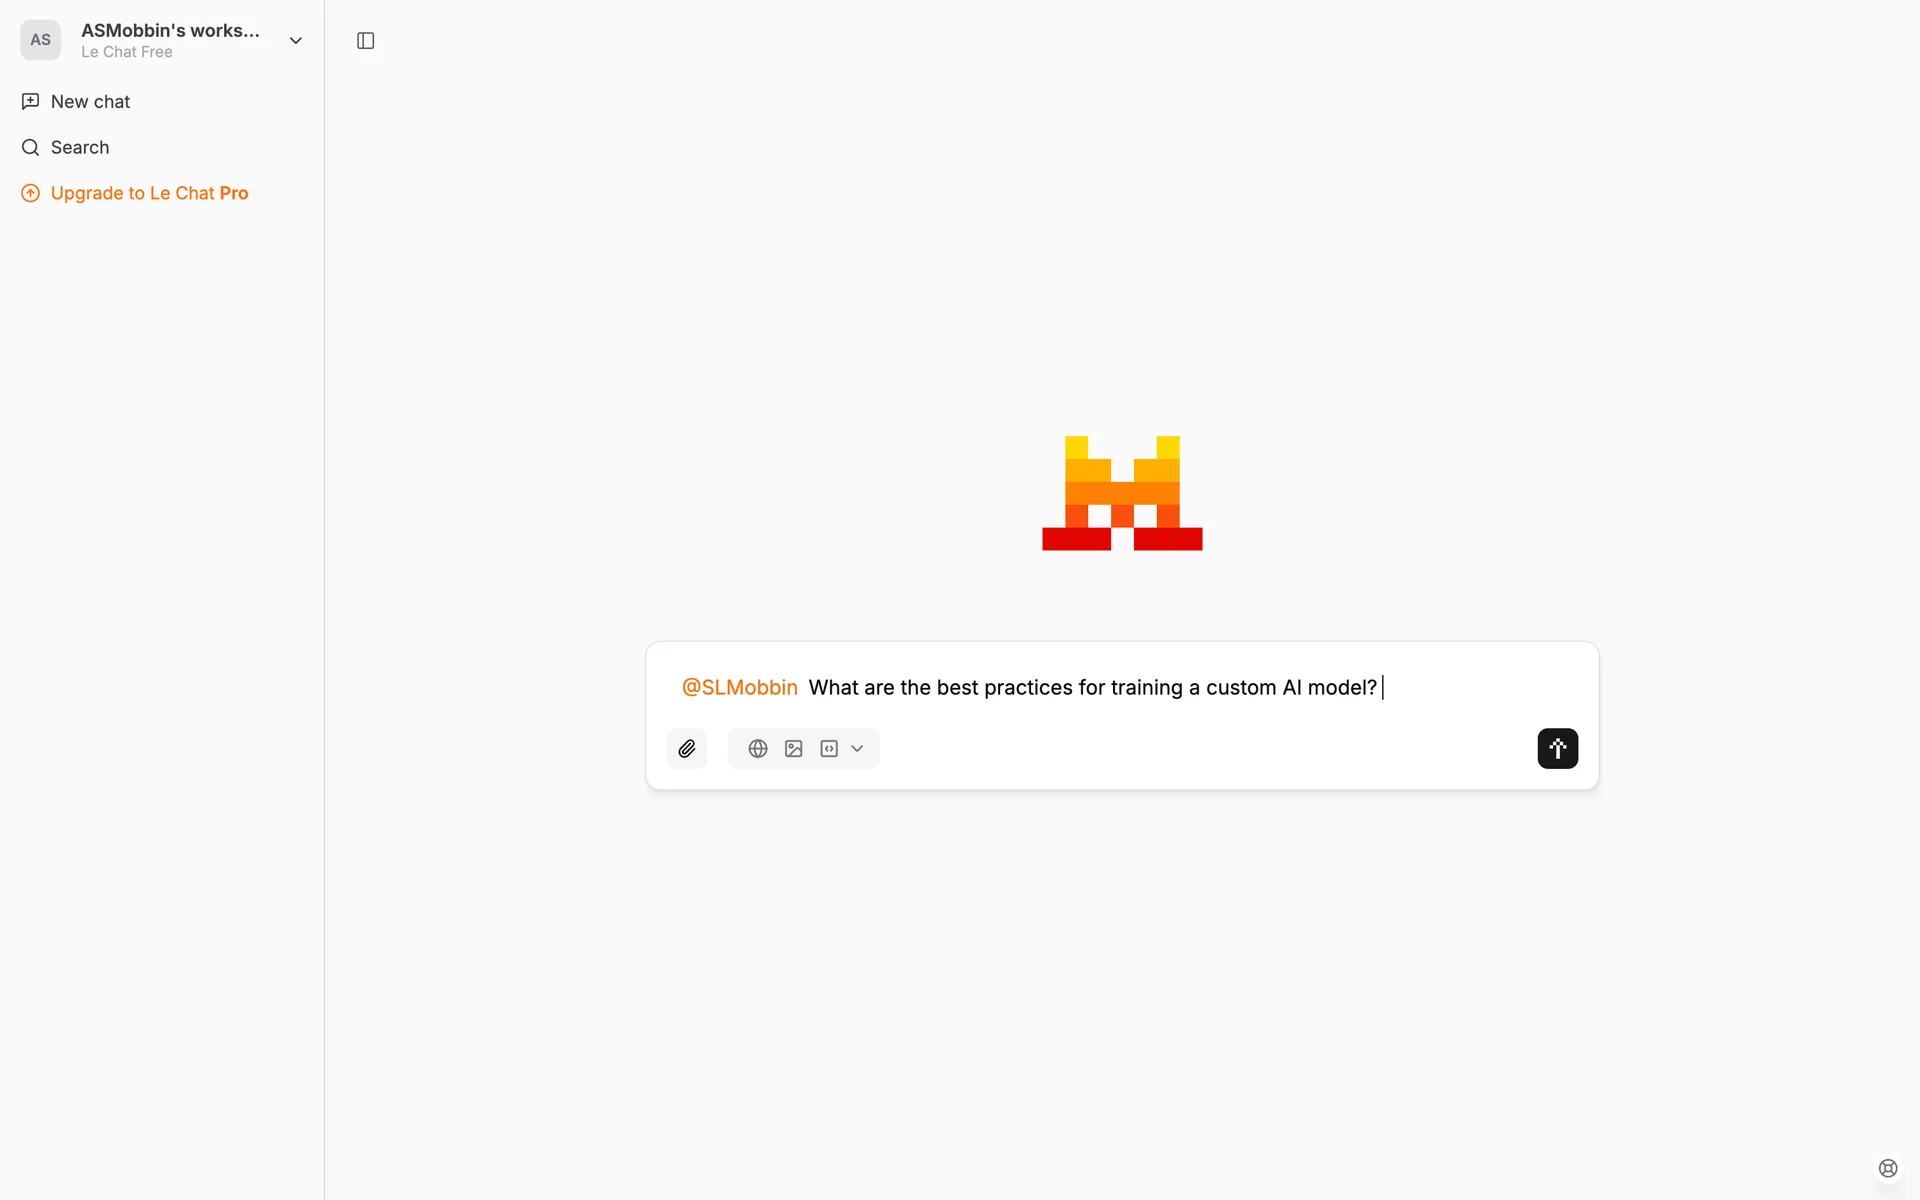The width and height of the screenshot is (1920, 1200).
Task: Expand the tools chevron in message box
Action: tap(857, 748)
